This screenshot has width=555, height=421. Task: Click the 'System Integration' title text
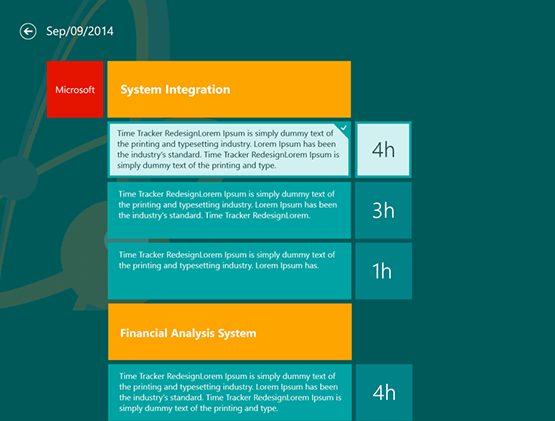[x=175, y=90]
